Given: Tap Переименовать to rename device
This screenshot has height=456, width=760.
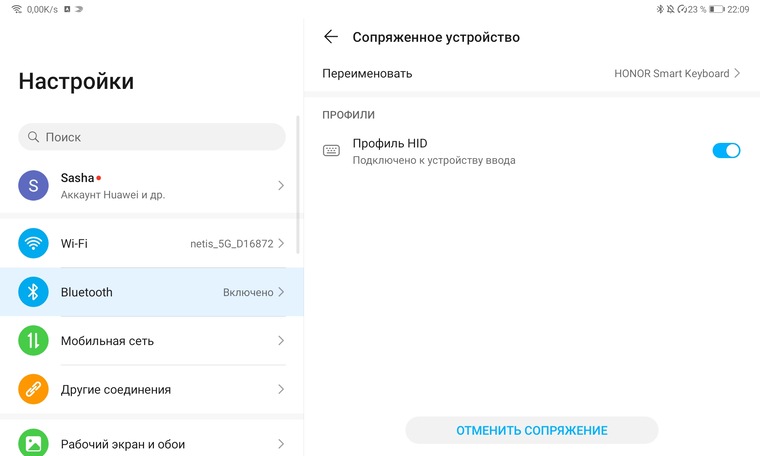Looking at the screenshot, I should tap(368, 73).
